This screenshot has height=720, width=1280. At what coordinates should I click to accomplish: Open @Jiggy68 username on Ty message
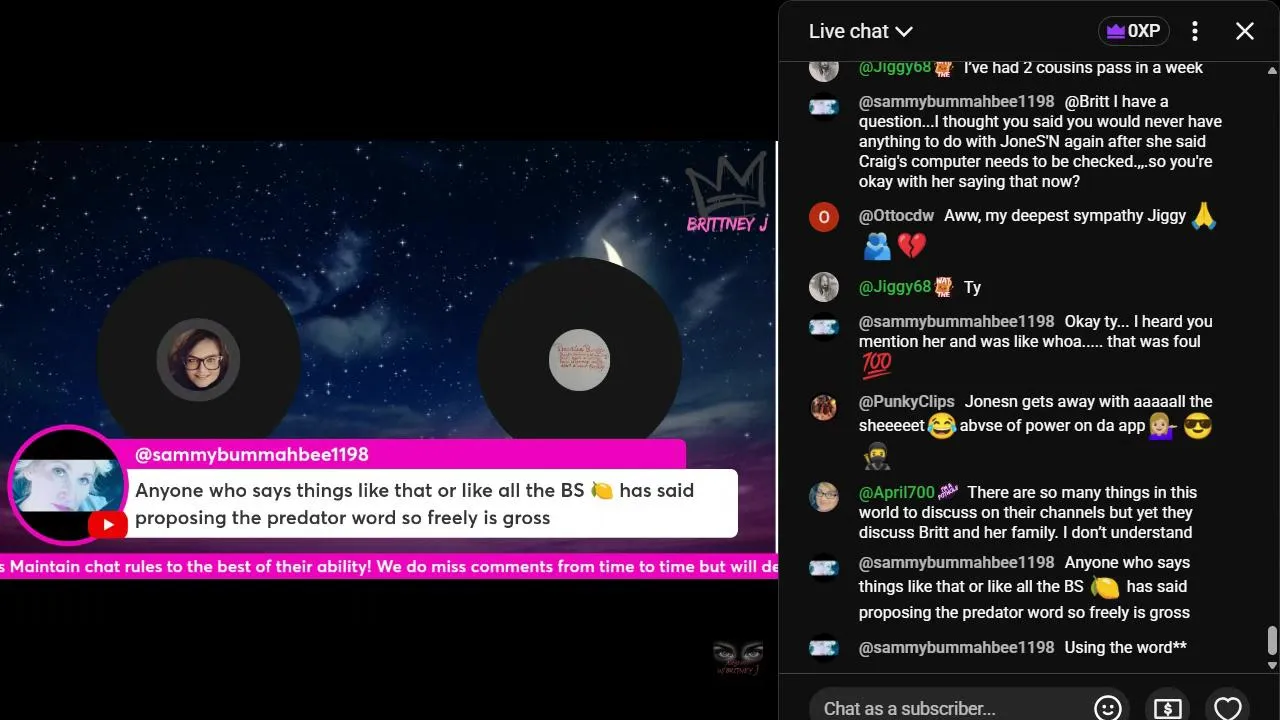tap(895, 287)
